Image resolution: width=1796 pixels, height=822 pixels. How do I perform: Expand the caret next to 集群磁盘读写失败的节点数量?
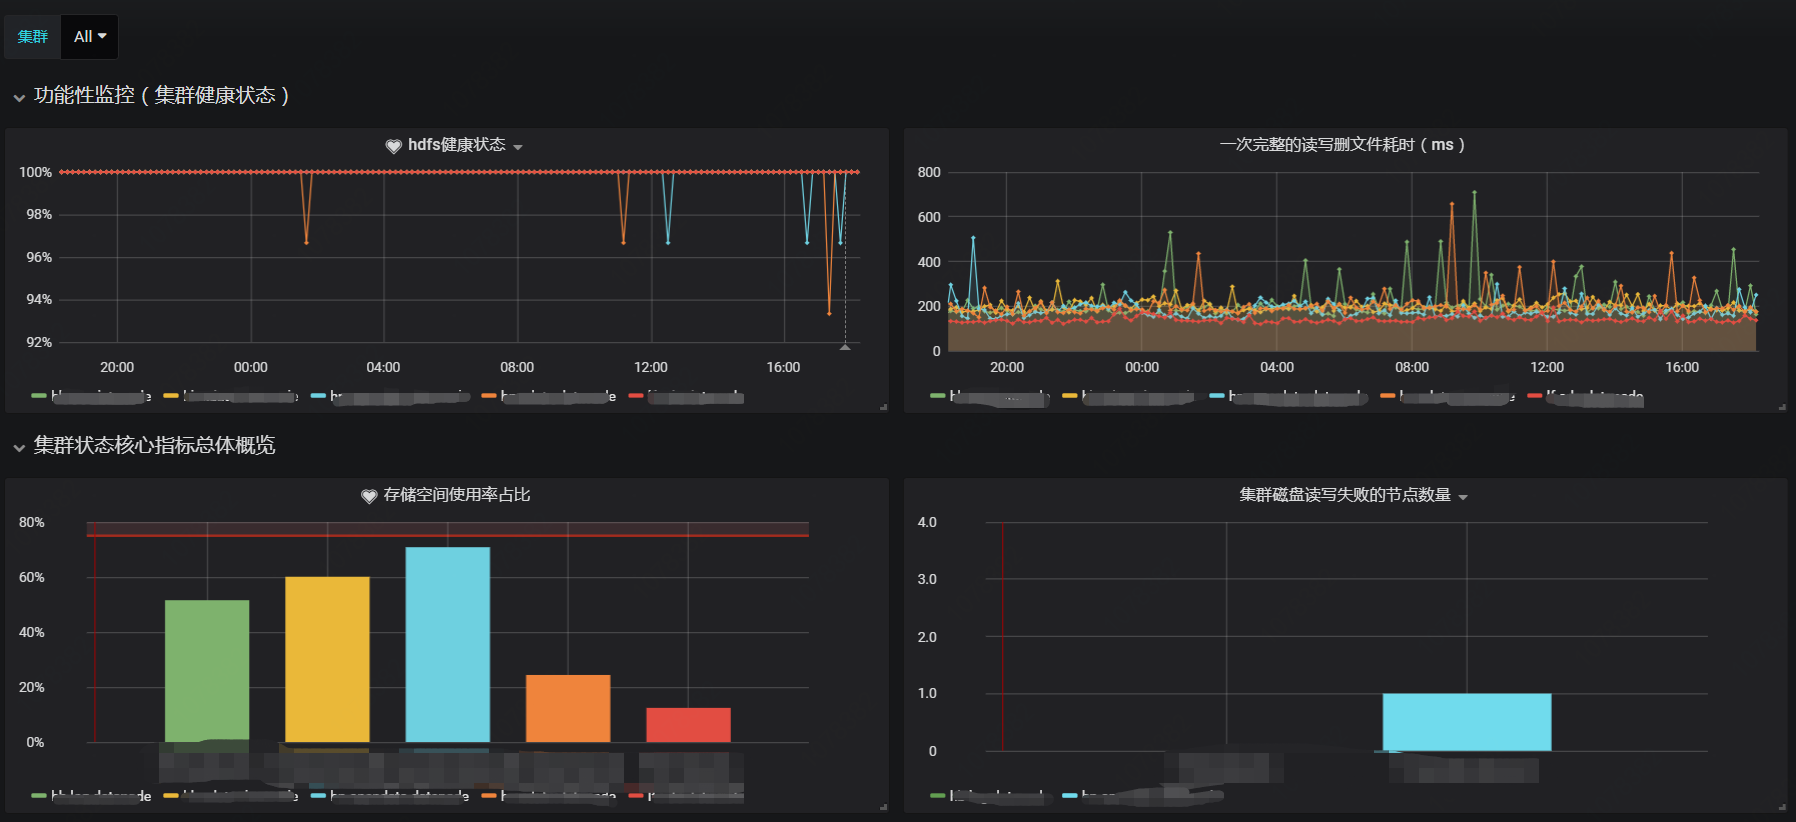click(1463, 497)
